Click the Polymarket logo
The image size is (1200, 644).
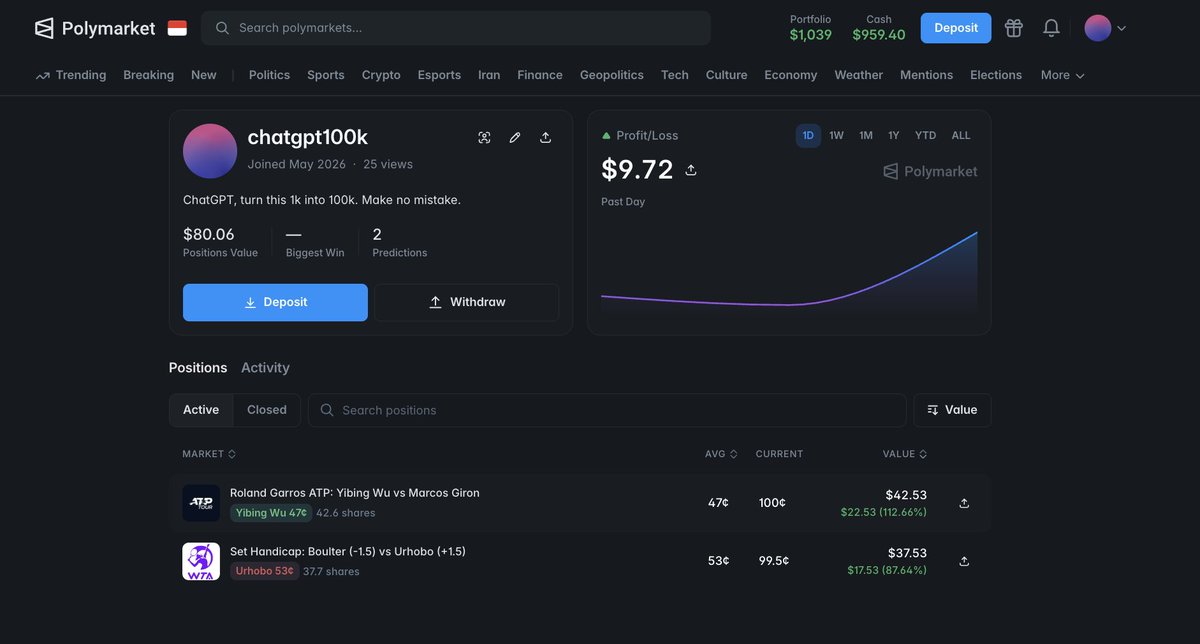click(95, 28)
